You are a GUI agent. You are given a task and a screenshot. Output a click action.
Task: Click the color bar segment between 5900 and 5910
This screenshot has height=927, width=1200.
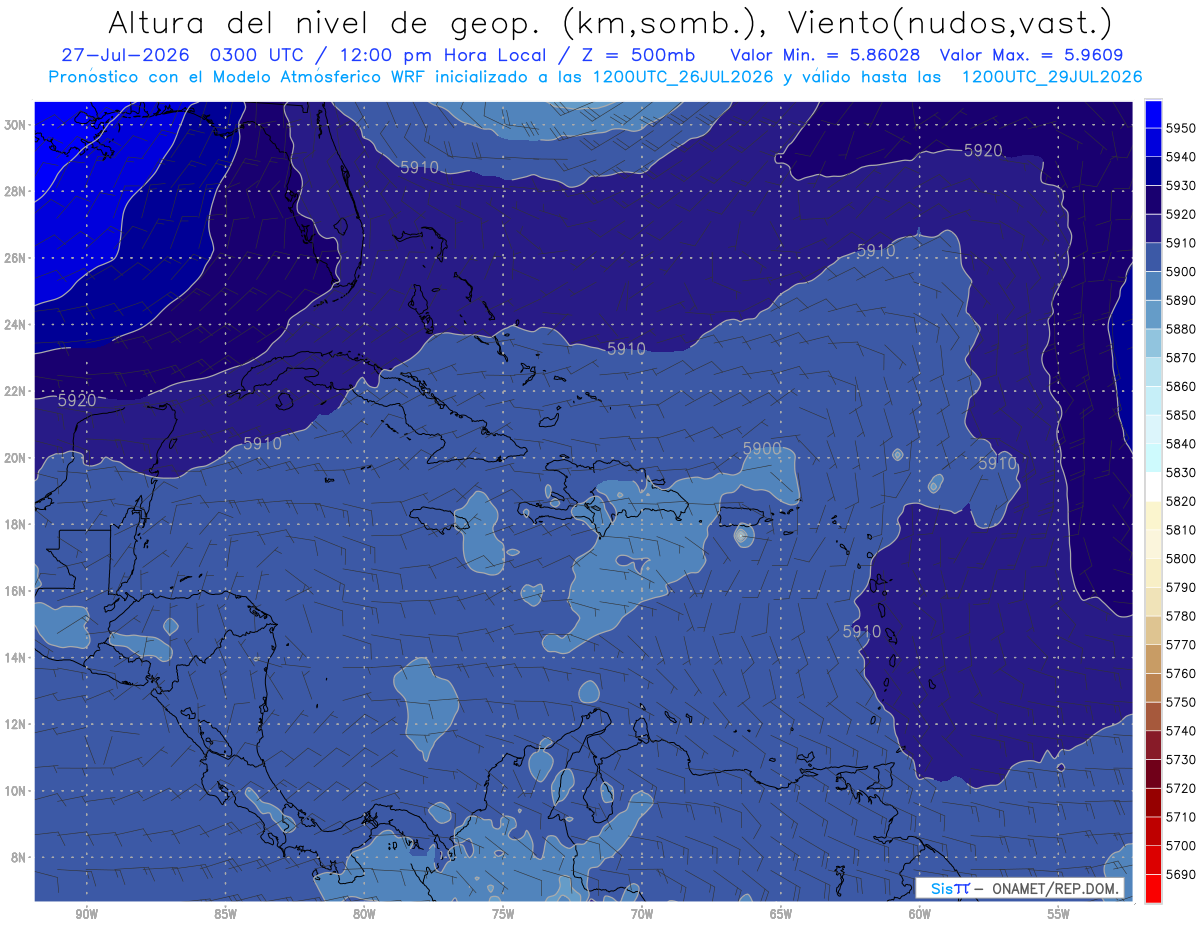coord(1153,257)
